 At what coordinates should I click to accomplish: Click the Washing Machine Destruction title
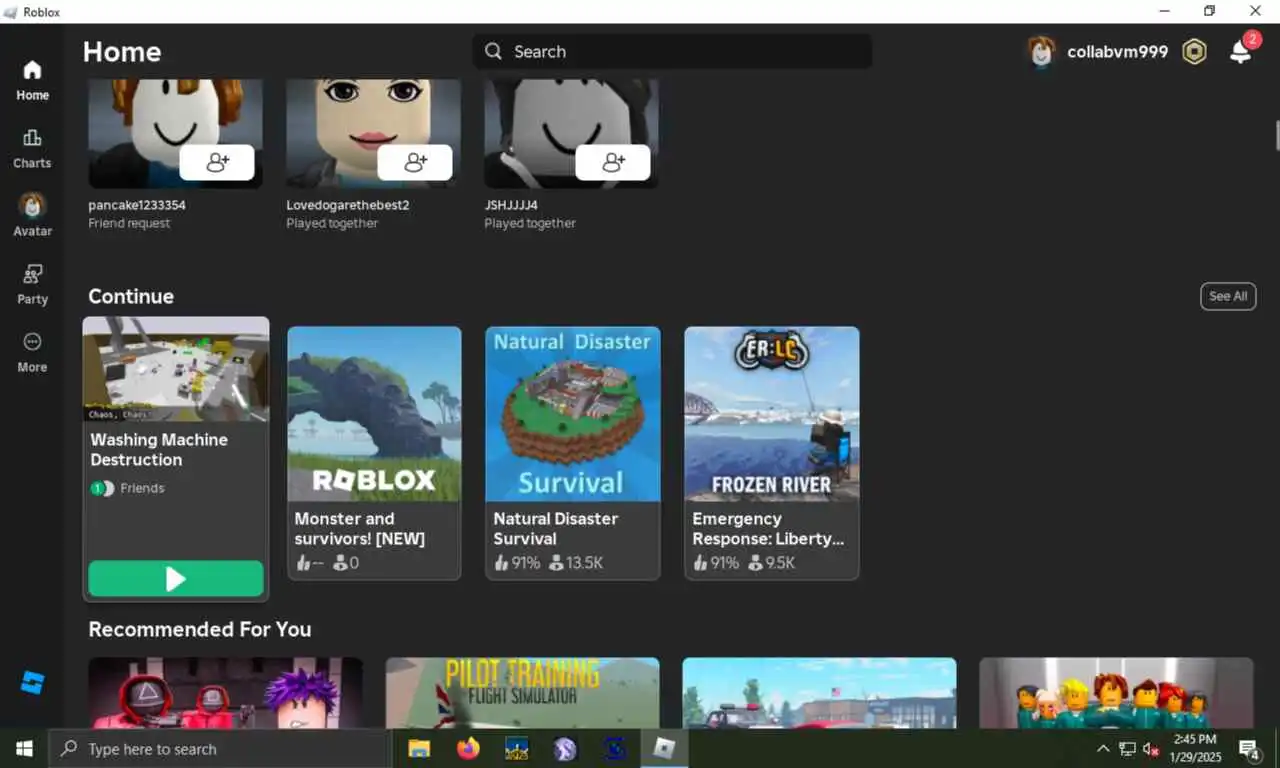point(159,450)
